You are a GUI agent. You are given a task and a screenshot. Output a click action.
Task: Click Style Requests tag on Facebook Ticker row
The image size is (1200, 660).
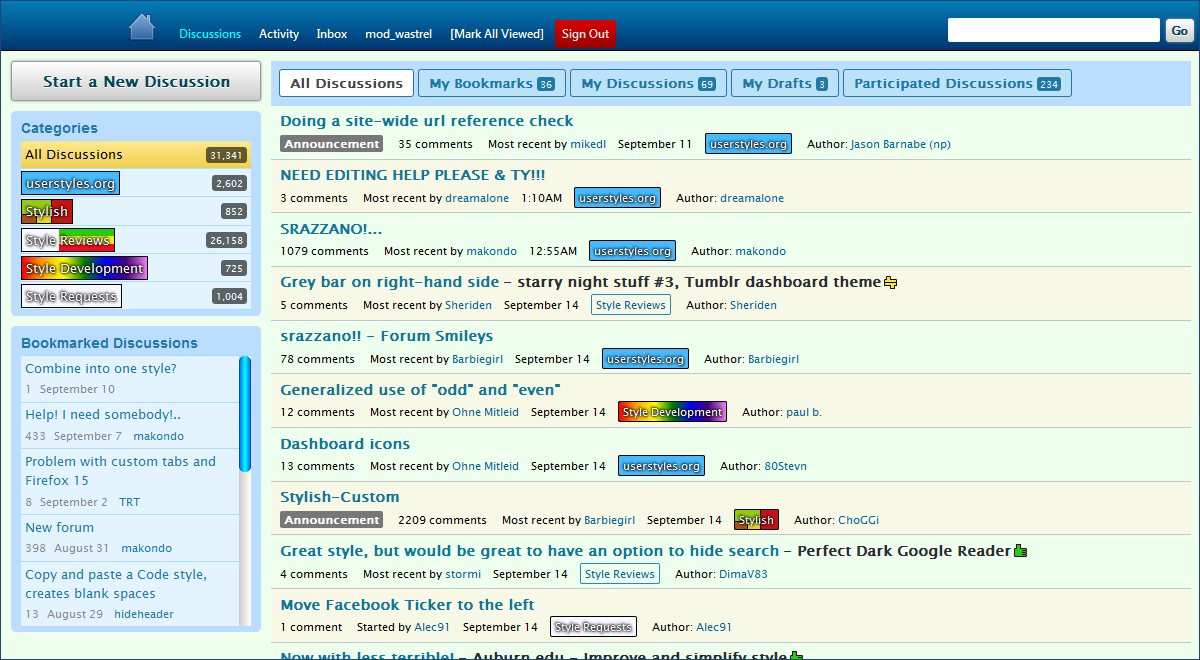pos(594,627)
